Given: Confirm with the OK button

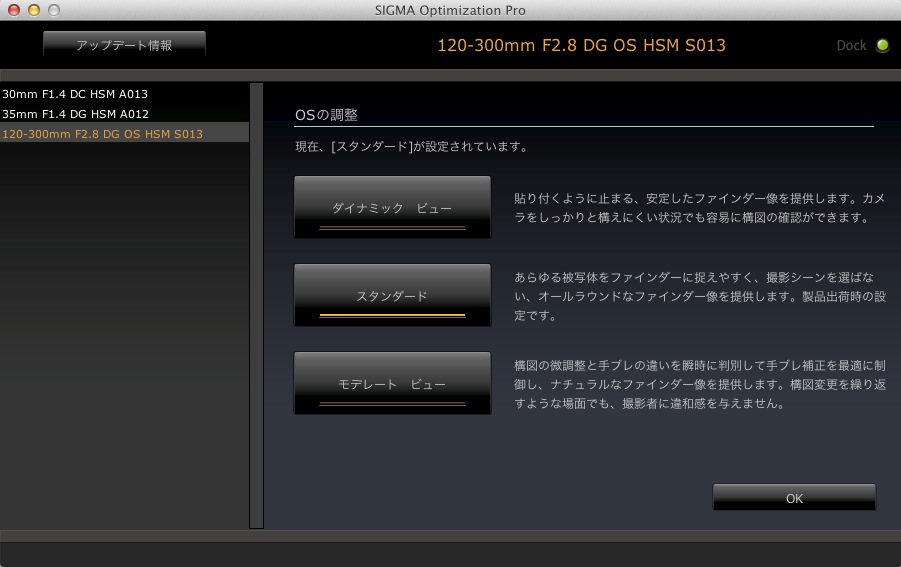Looking at the screenshot, I should point(794,497).
